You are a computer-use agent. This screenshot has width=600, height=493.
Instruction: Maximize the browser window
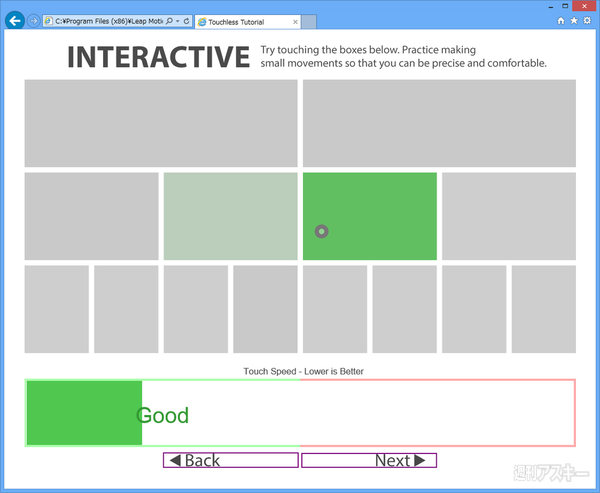point(565,6)
